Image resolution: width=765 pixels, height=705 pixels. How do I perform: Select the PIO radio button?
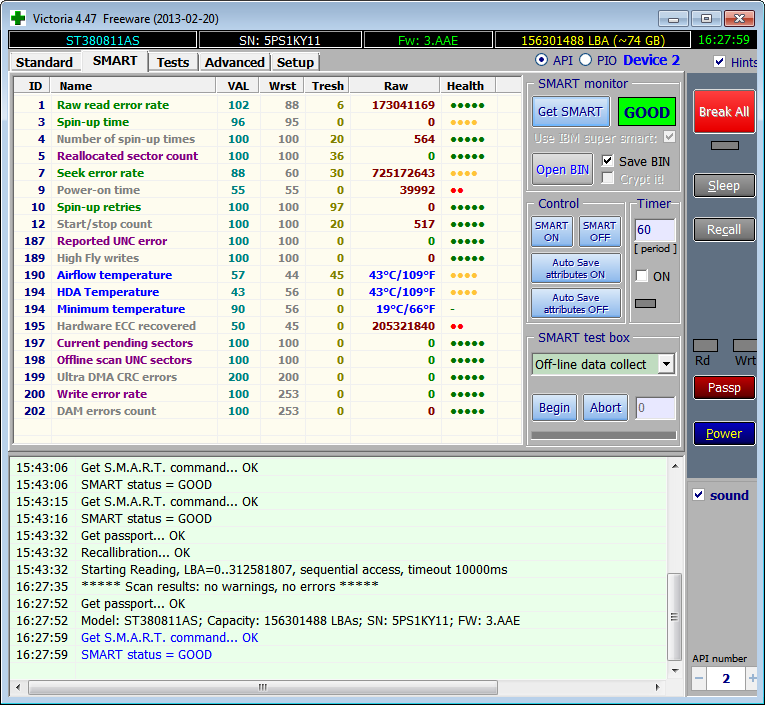coord(585,60)
